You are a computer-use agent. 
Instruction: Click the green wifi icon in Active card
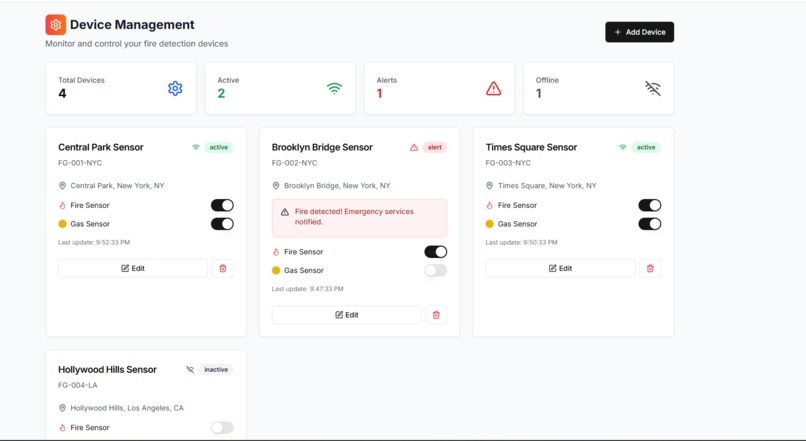tap(335, 88)
